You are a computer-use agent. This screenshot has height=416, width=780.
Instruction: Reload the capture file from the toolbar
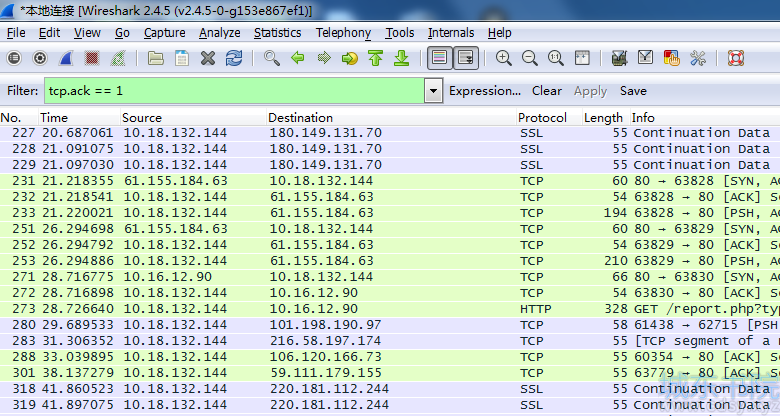[x=234, y=58]
